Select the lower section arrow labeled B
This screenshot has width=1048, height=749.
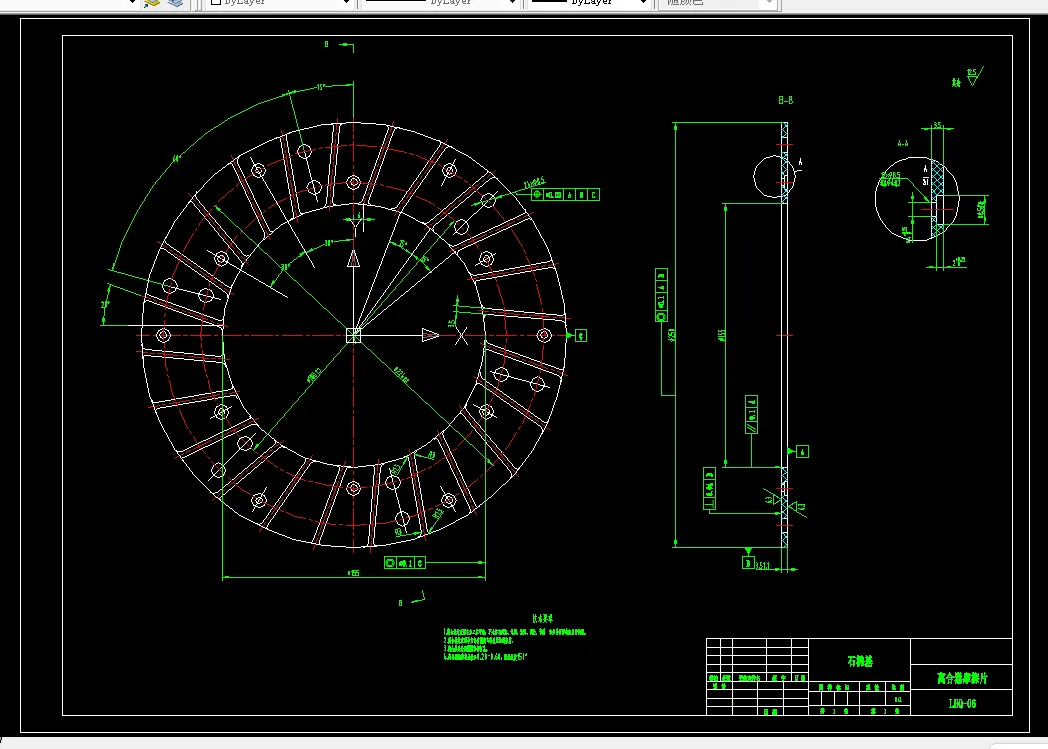click(x=418, y=598)
